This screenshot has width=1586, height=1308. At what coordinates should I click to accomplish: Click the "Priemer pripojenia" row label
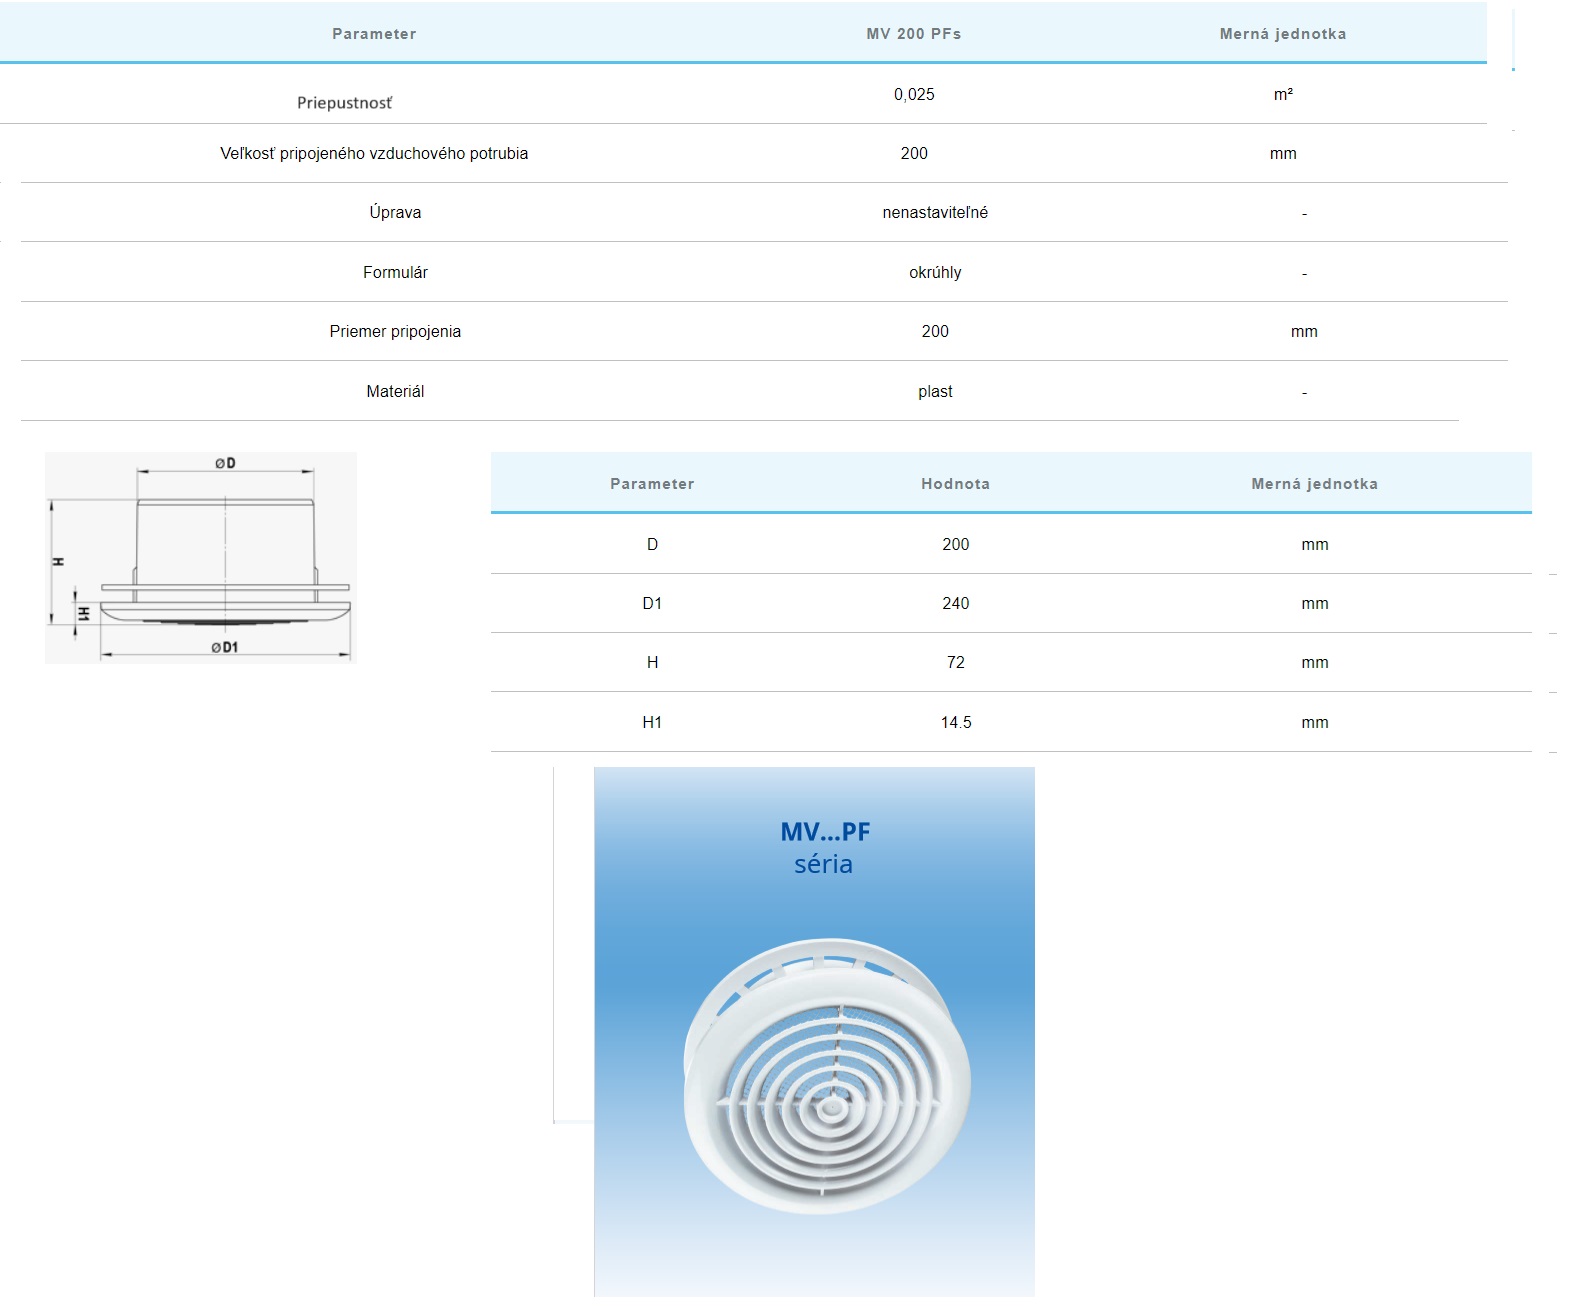[x=395, y=331]
